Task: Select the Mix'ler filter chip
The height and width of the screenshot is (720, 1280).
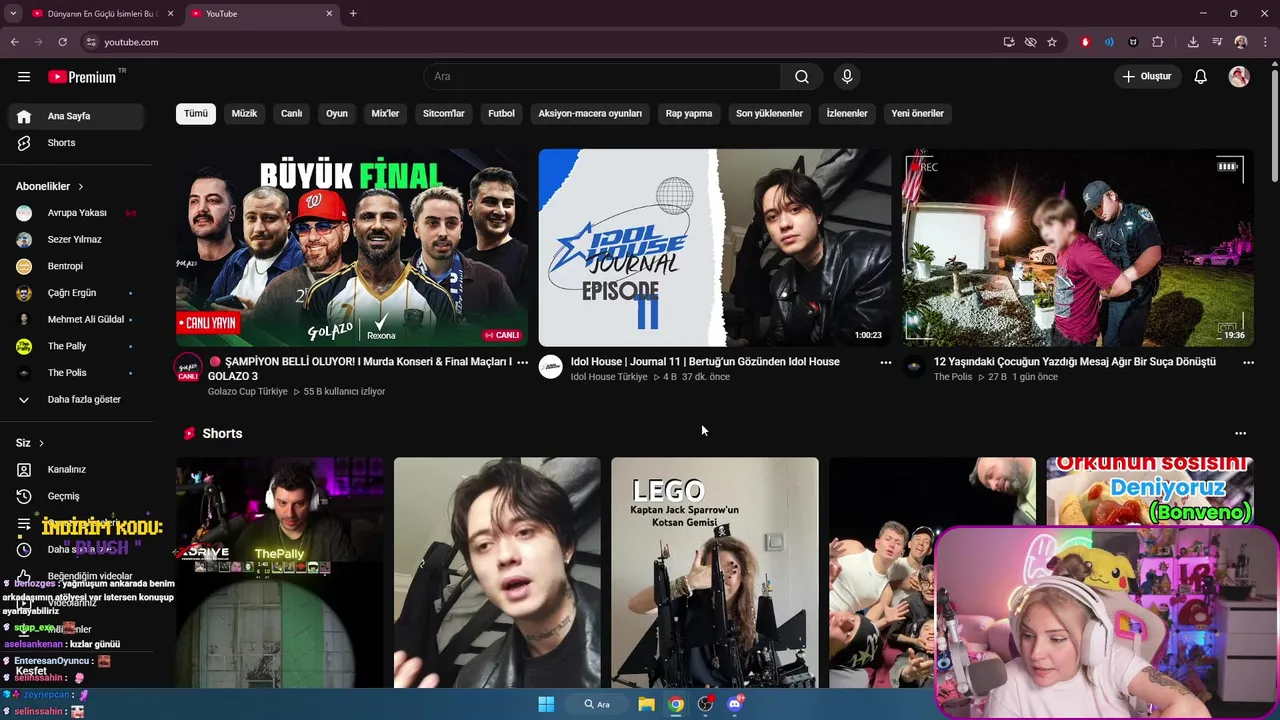Action: pos(385,113)
